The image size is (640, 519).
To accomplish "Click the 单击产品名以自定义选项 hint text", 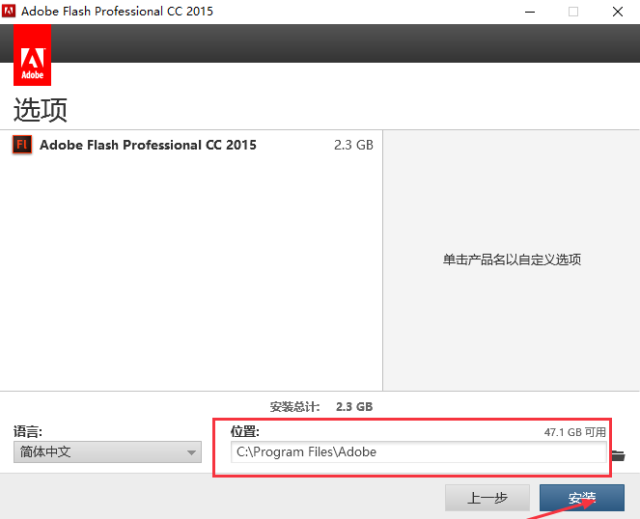I will click(x=511, y=260).
